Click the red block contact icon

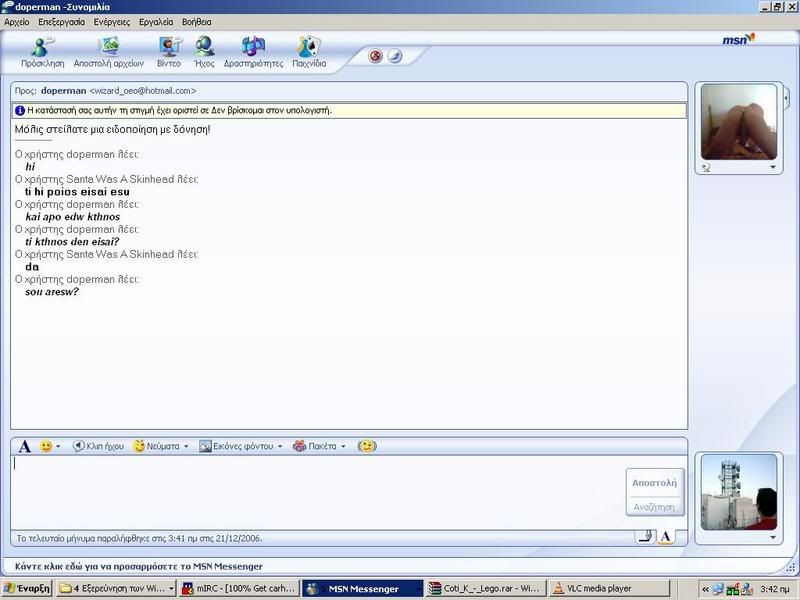376,56
